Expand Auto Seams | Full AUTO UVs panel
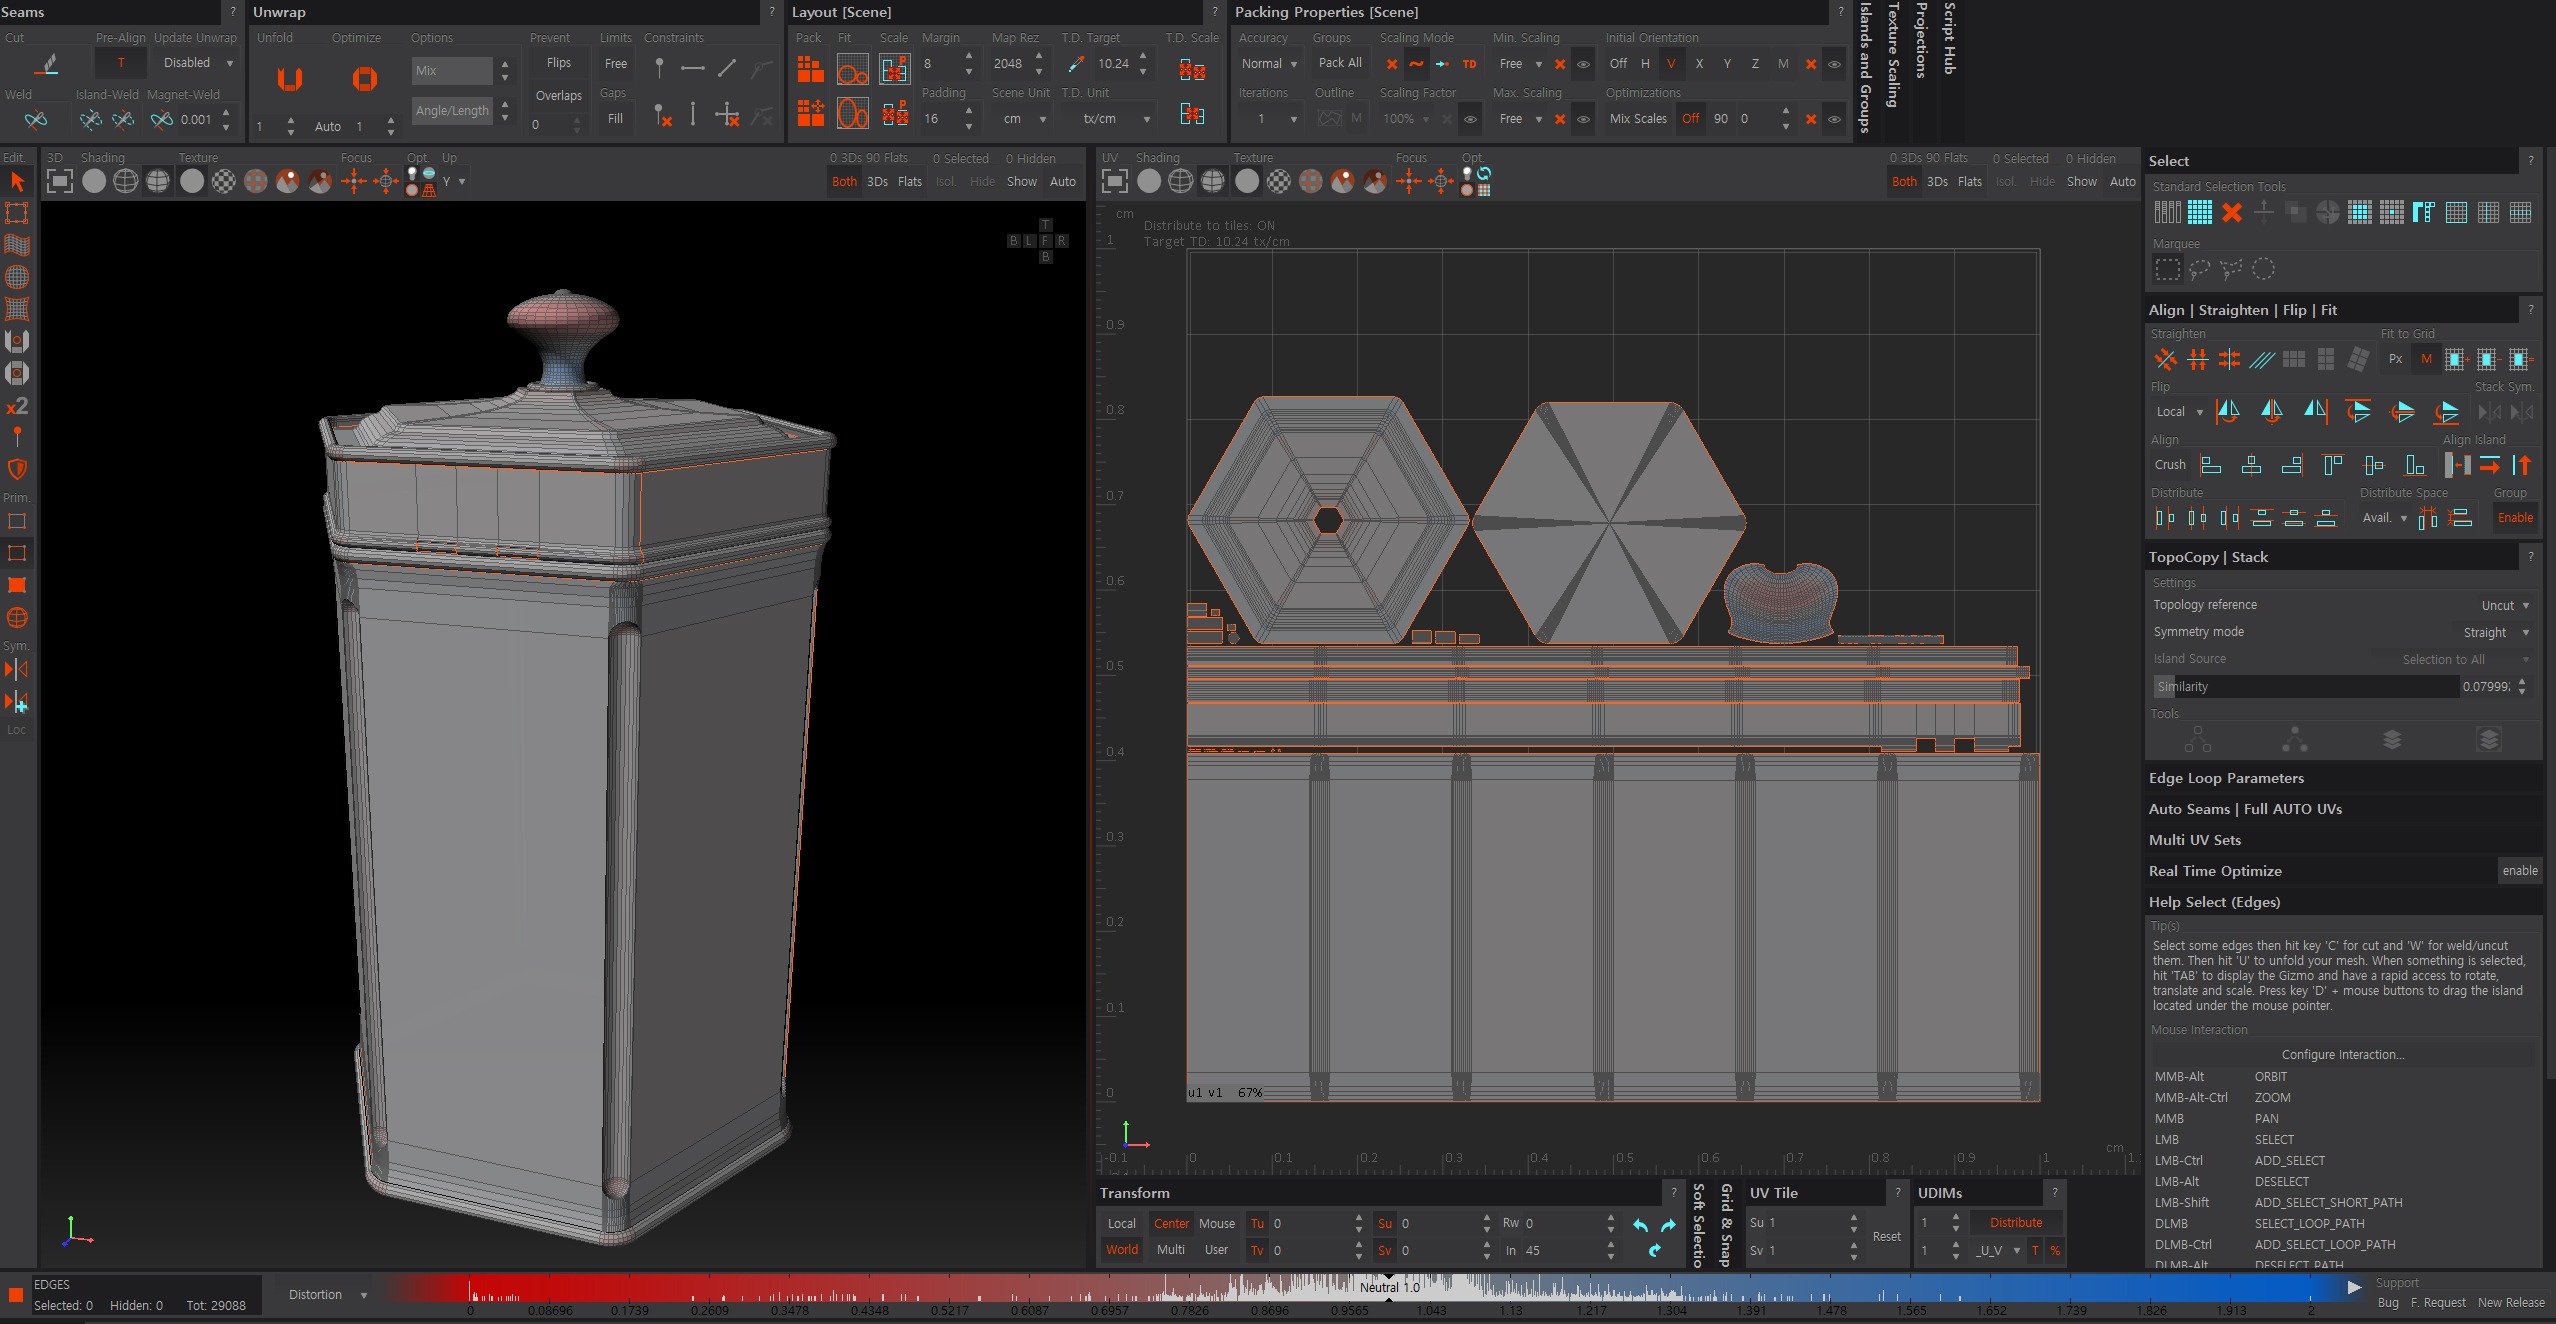2556x1324 pixels. (2342, 809)
